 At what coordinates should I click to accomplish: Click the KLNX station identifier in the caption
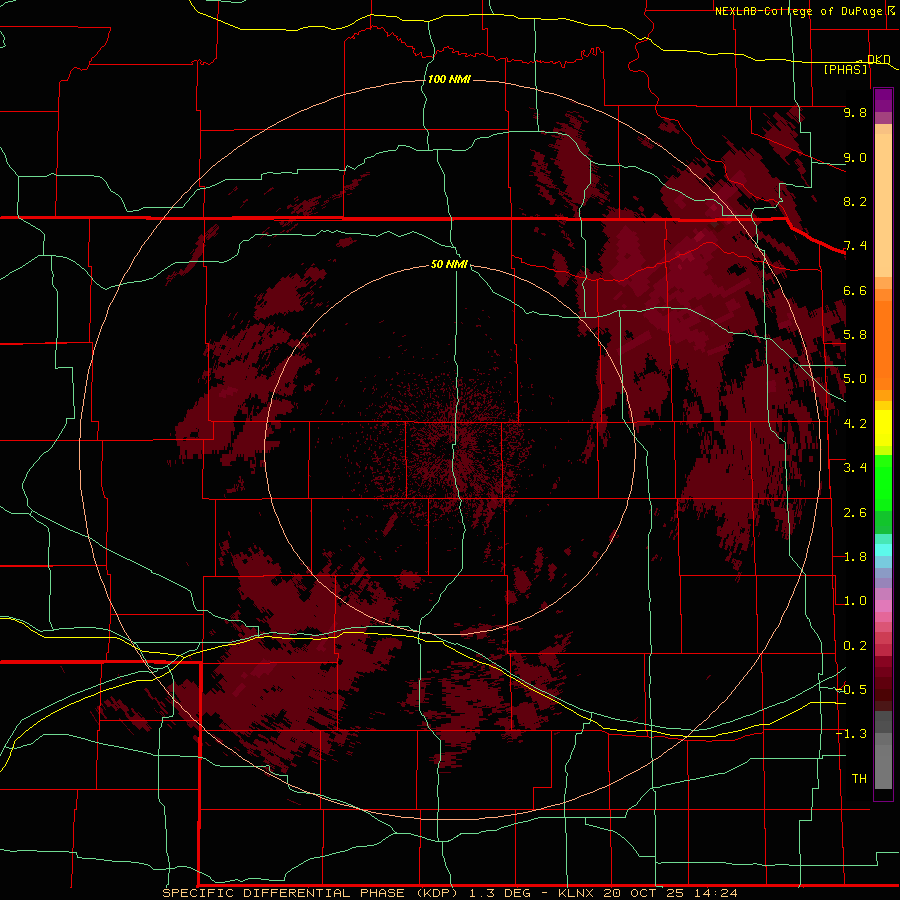click(x=576, y=893)
